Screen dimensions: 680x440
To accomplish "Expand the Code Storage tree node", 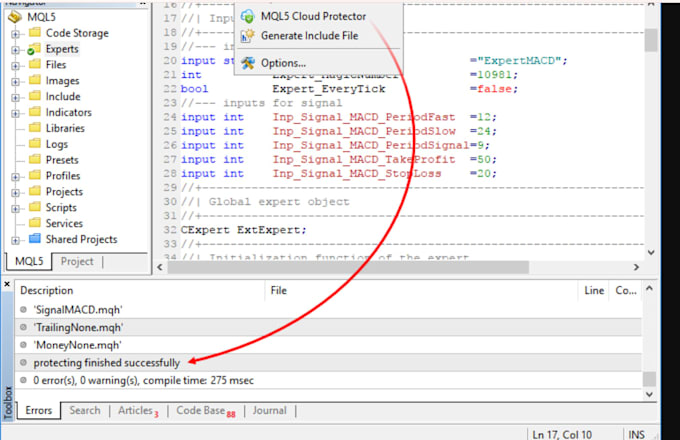I will click(16, 34).
